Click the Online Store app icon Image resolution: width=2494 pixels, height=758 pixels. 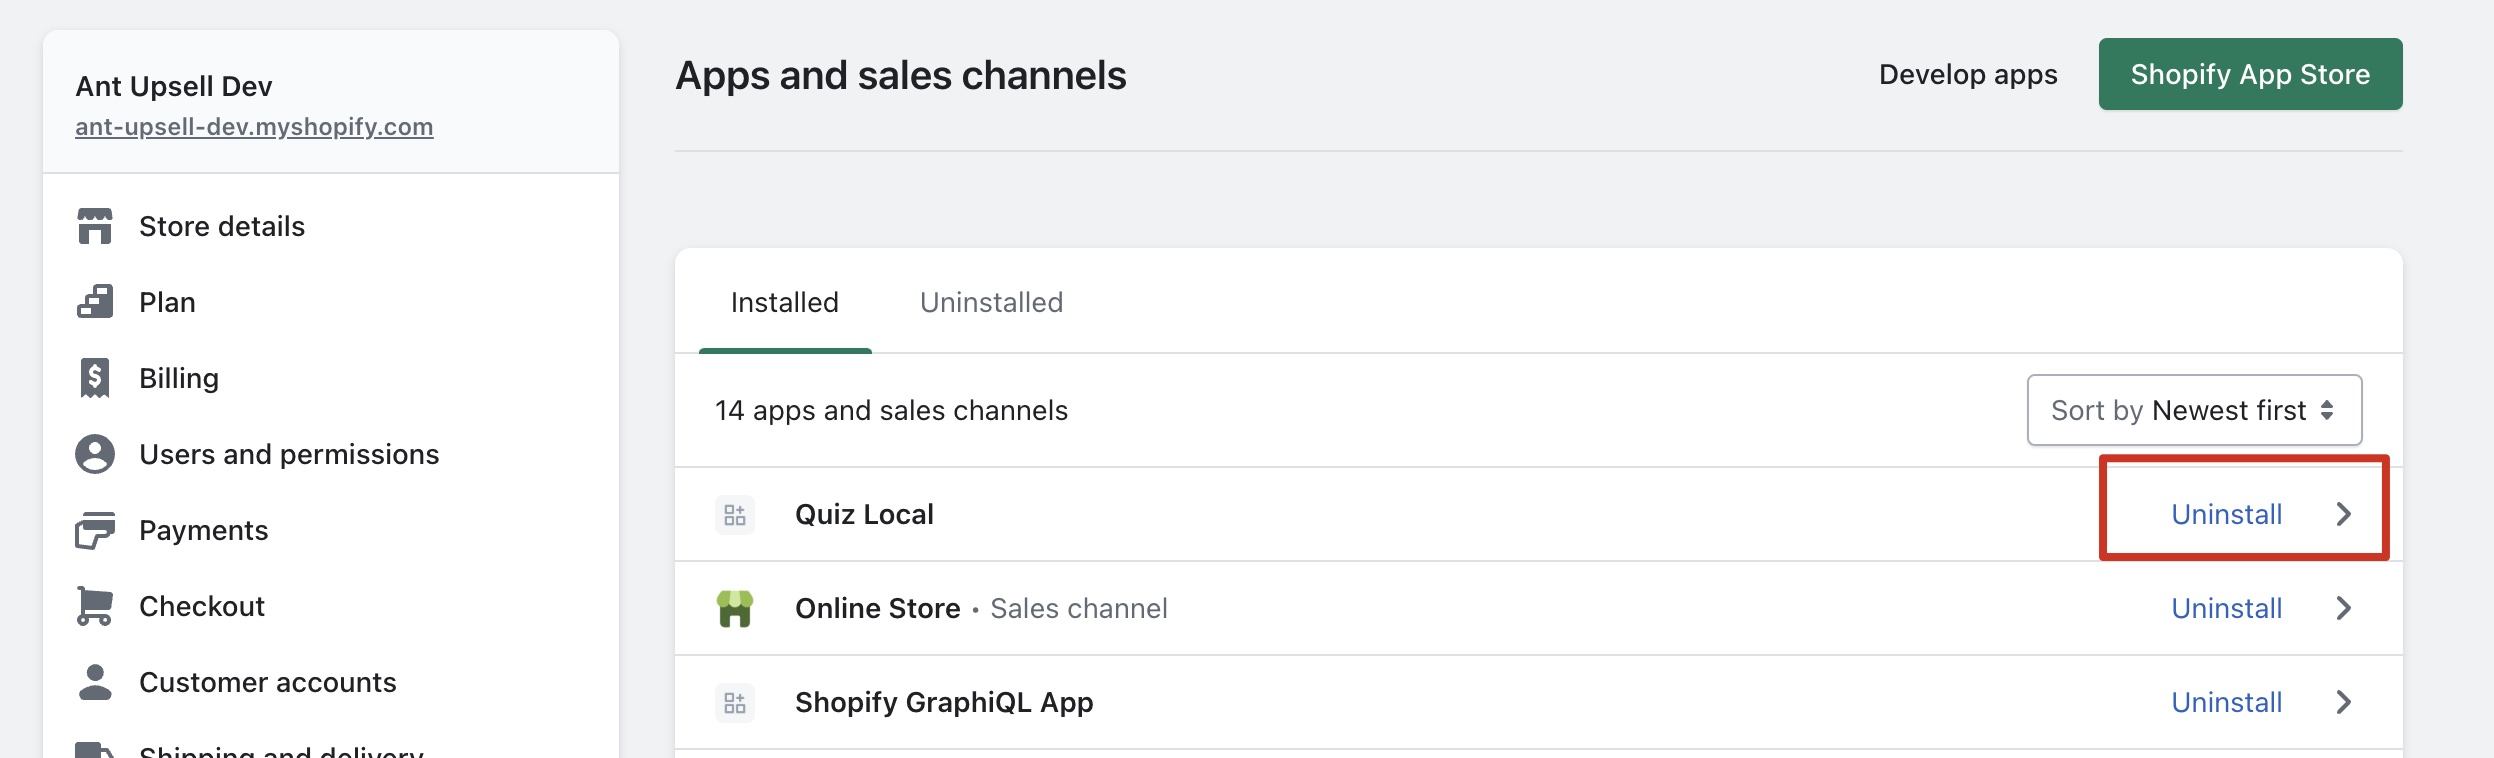point(735,608)
